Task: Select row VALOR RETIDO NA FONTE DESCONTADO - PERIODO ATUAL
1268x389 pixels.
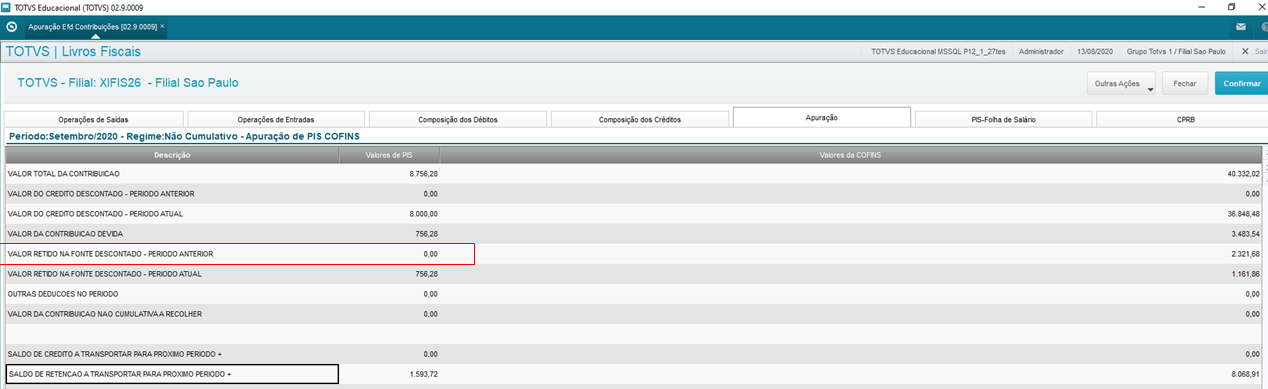Action: 634,273
